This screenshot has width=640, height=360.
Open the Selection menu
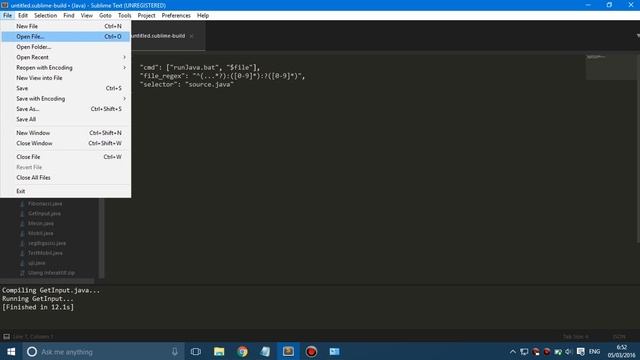45,16
